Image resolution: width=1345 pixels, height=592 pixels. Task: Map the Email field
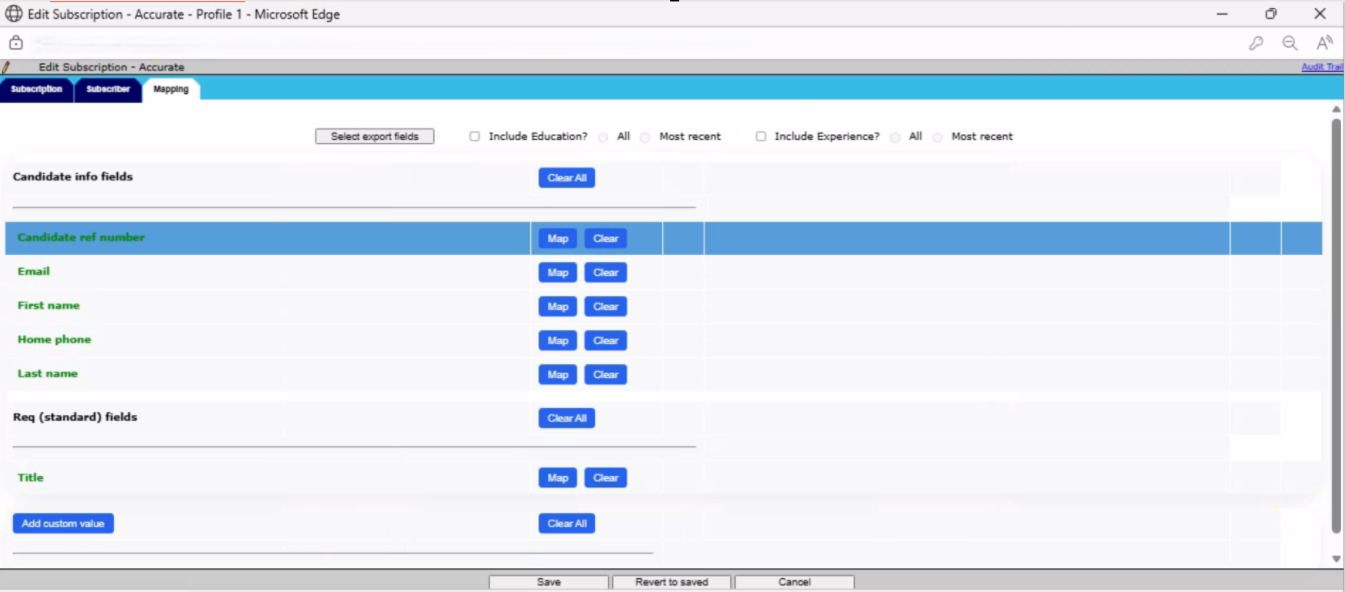click(558, 273)
